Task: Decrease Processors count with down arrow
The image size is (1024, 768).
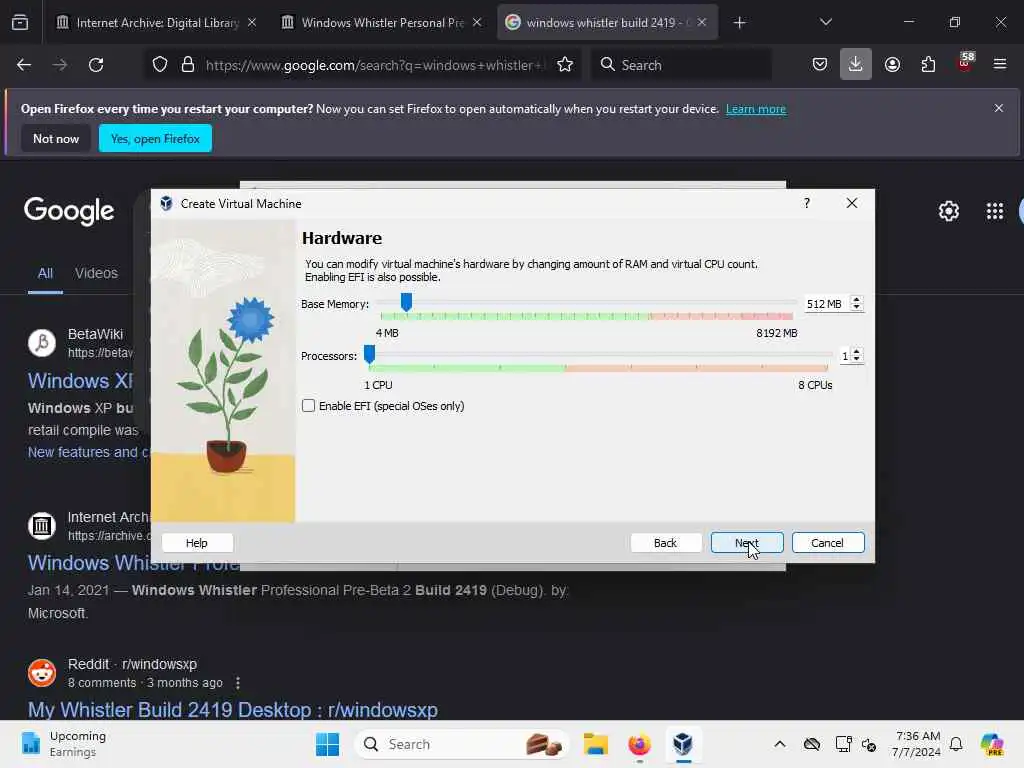Action: point(857,360)
